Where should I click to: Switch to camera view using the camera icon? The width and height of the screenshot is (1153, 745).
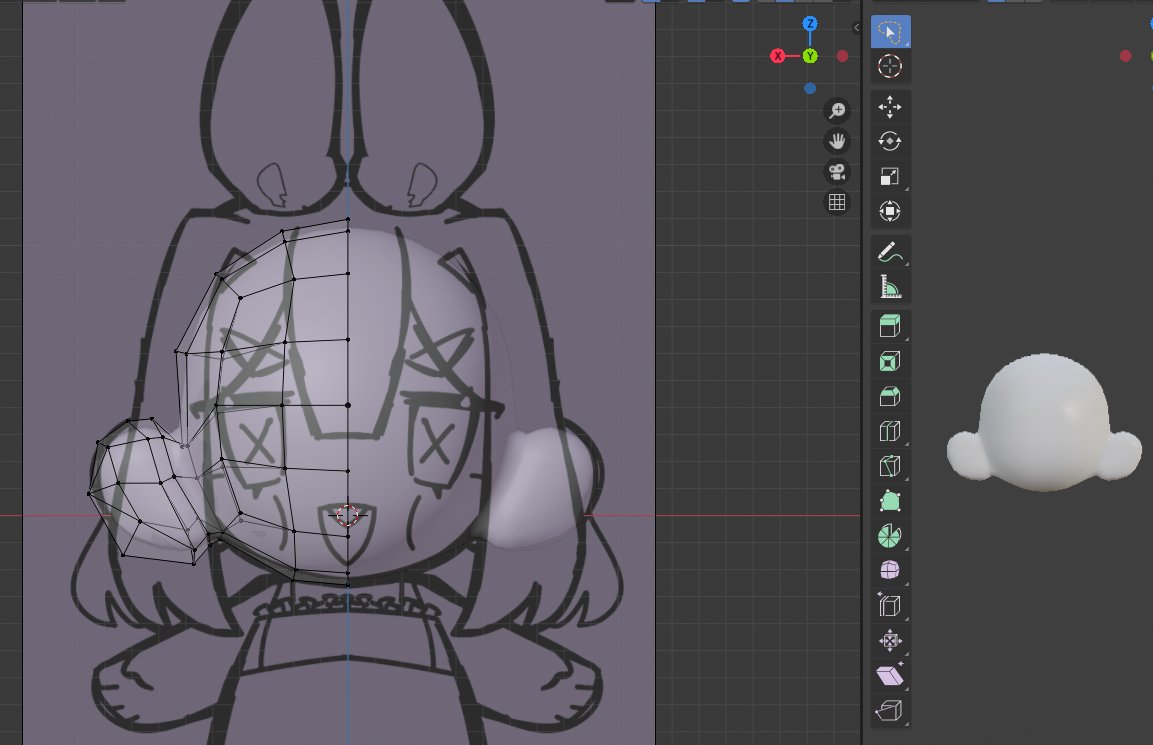(x=837, y=171)
